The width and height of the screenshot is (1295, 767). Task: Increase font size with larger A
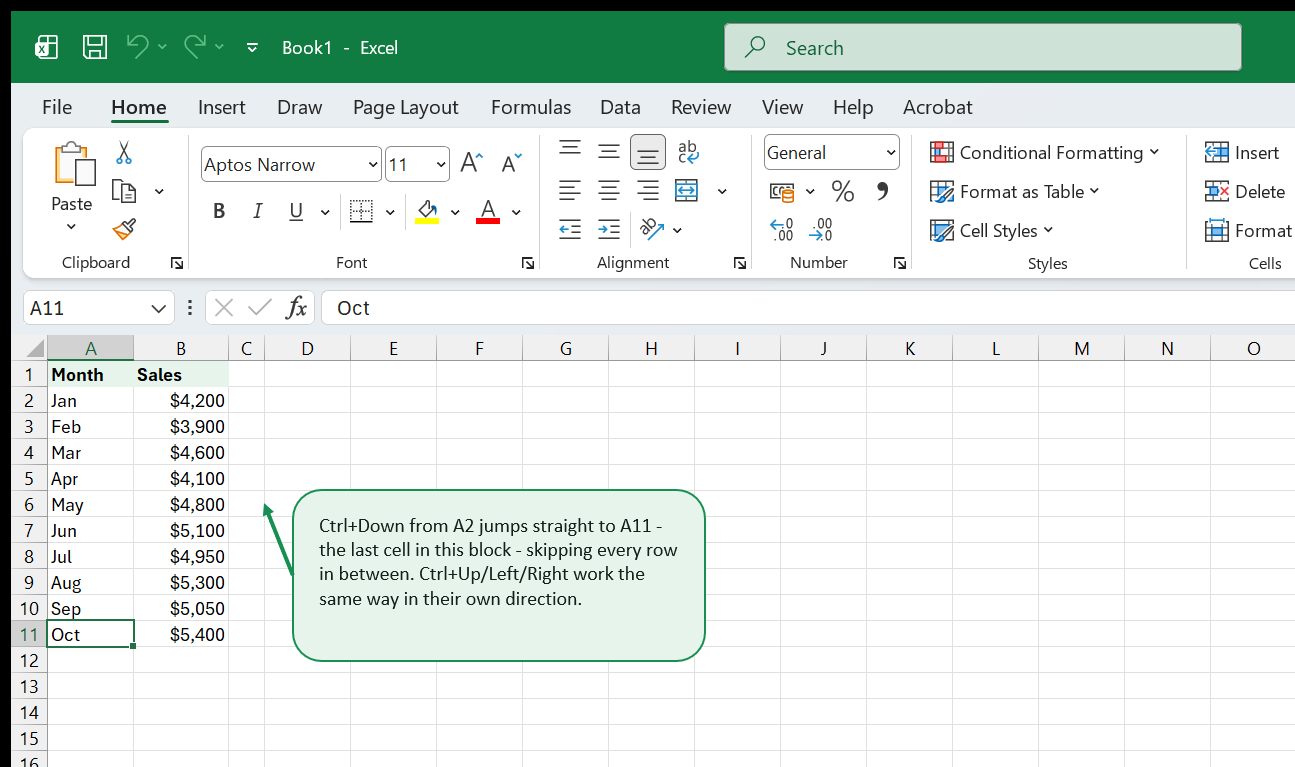(471, 164)
